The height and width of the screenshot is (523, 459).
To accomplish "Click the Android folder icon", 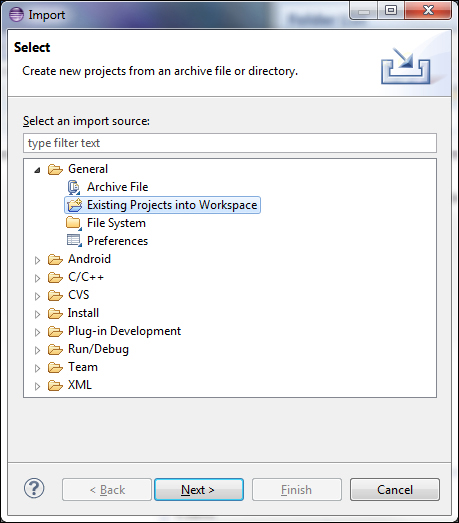I will (x=55, y=259).
